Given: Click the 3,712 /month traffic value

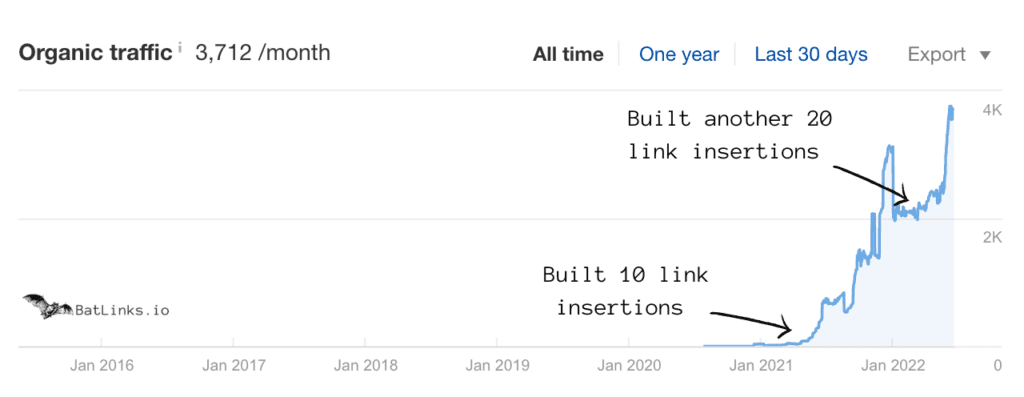Looking at the screenshot, I should coord(263,52).
